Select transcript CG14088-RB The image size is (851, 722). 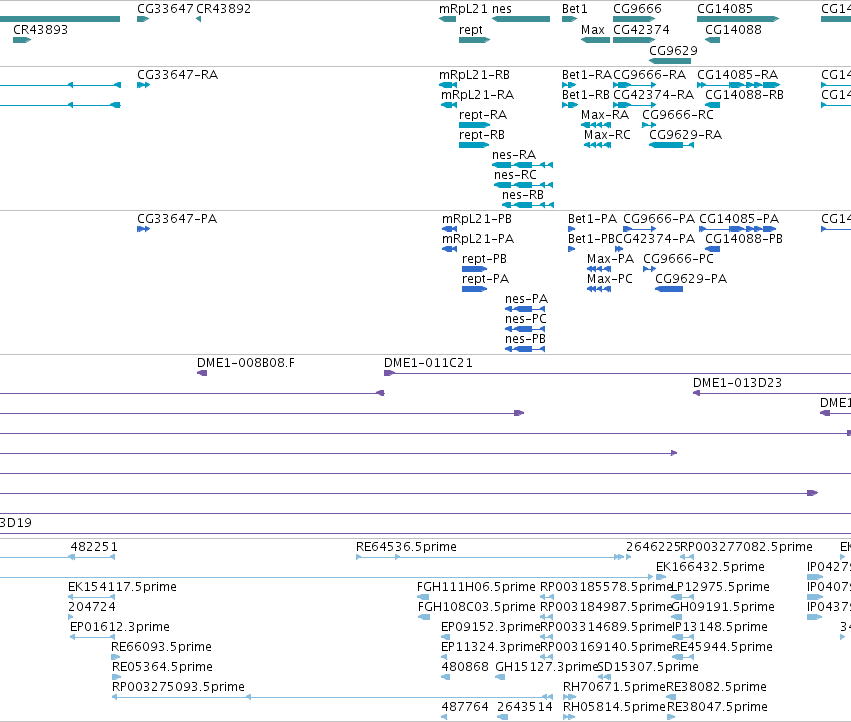pos(713,105)
